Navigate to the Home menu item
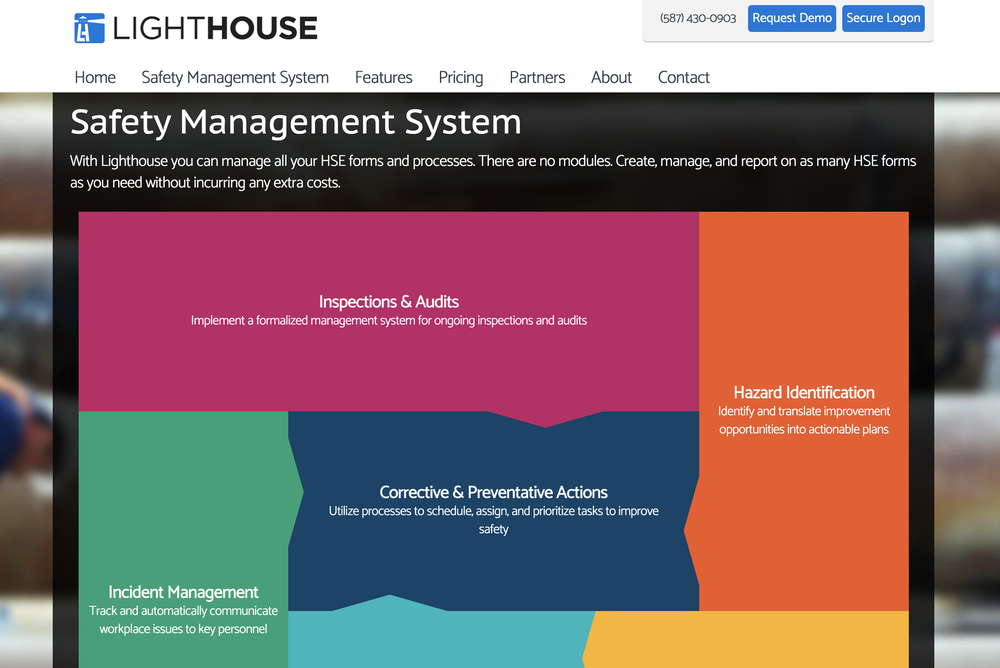This screenshot has height=668, width=1000. click(95, 77)
